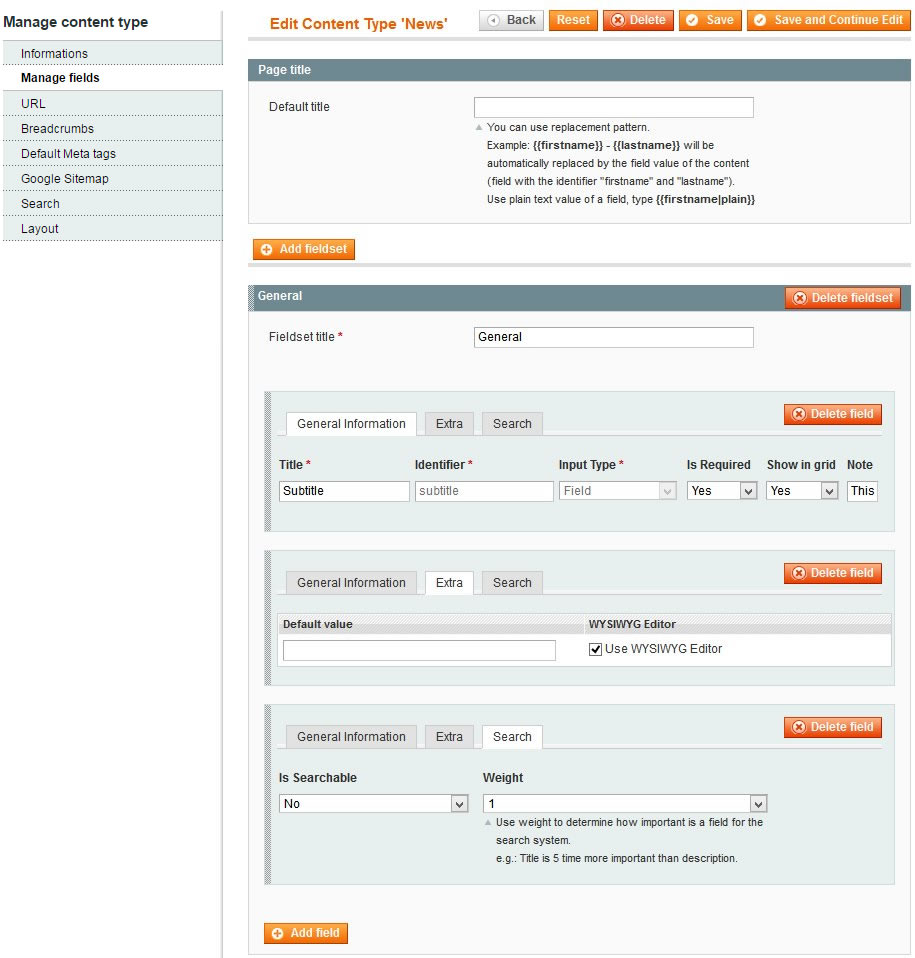Click the X icon on the Delete button
The height and width of the screenshot is (958, 915).
click(618, 20)
